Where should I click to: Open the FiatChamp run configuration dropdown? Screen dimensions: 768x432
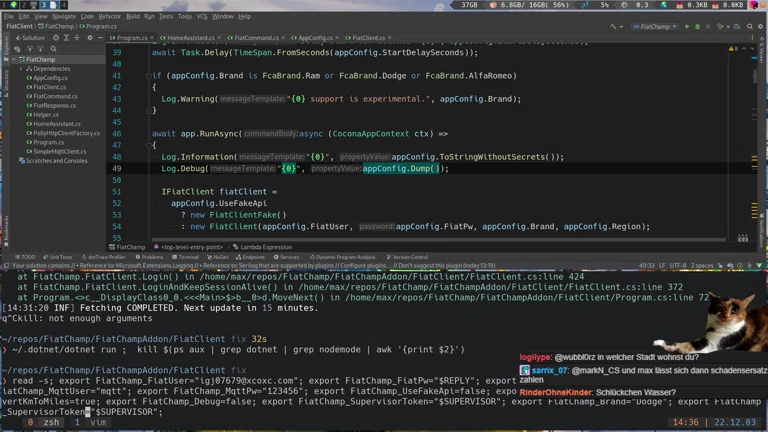tap(655, 26)
